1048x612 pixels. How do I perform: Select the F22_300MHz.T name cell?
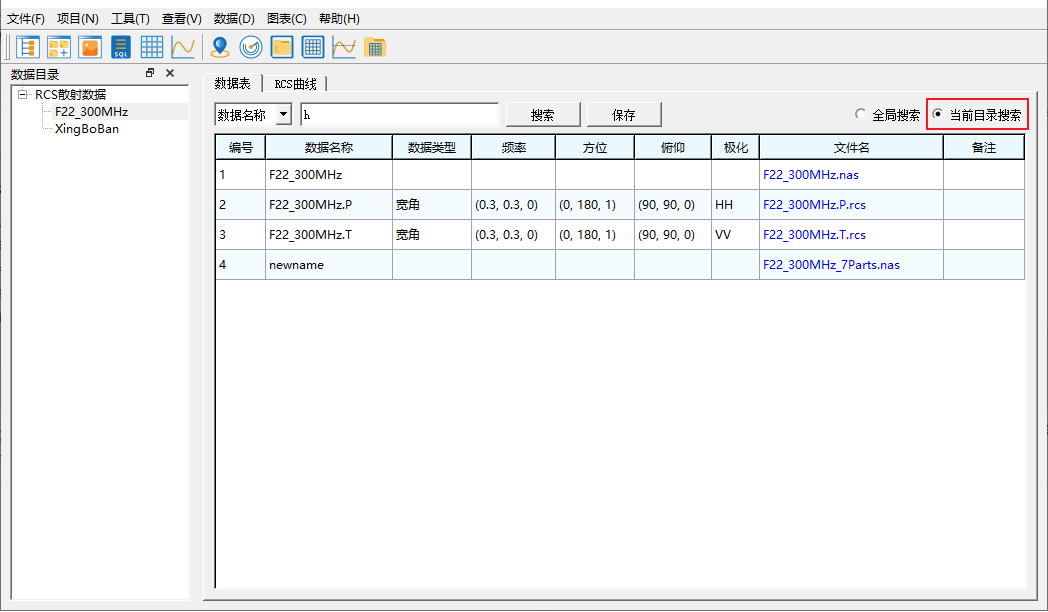point(329,235)
